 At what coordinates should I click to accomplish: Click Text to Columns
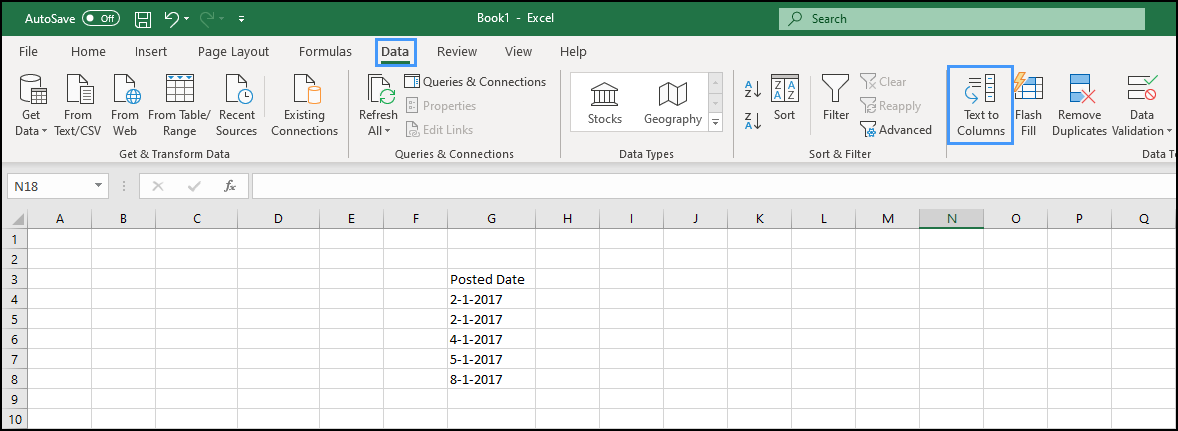(x=980, y=105)
